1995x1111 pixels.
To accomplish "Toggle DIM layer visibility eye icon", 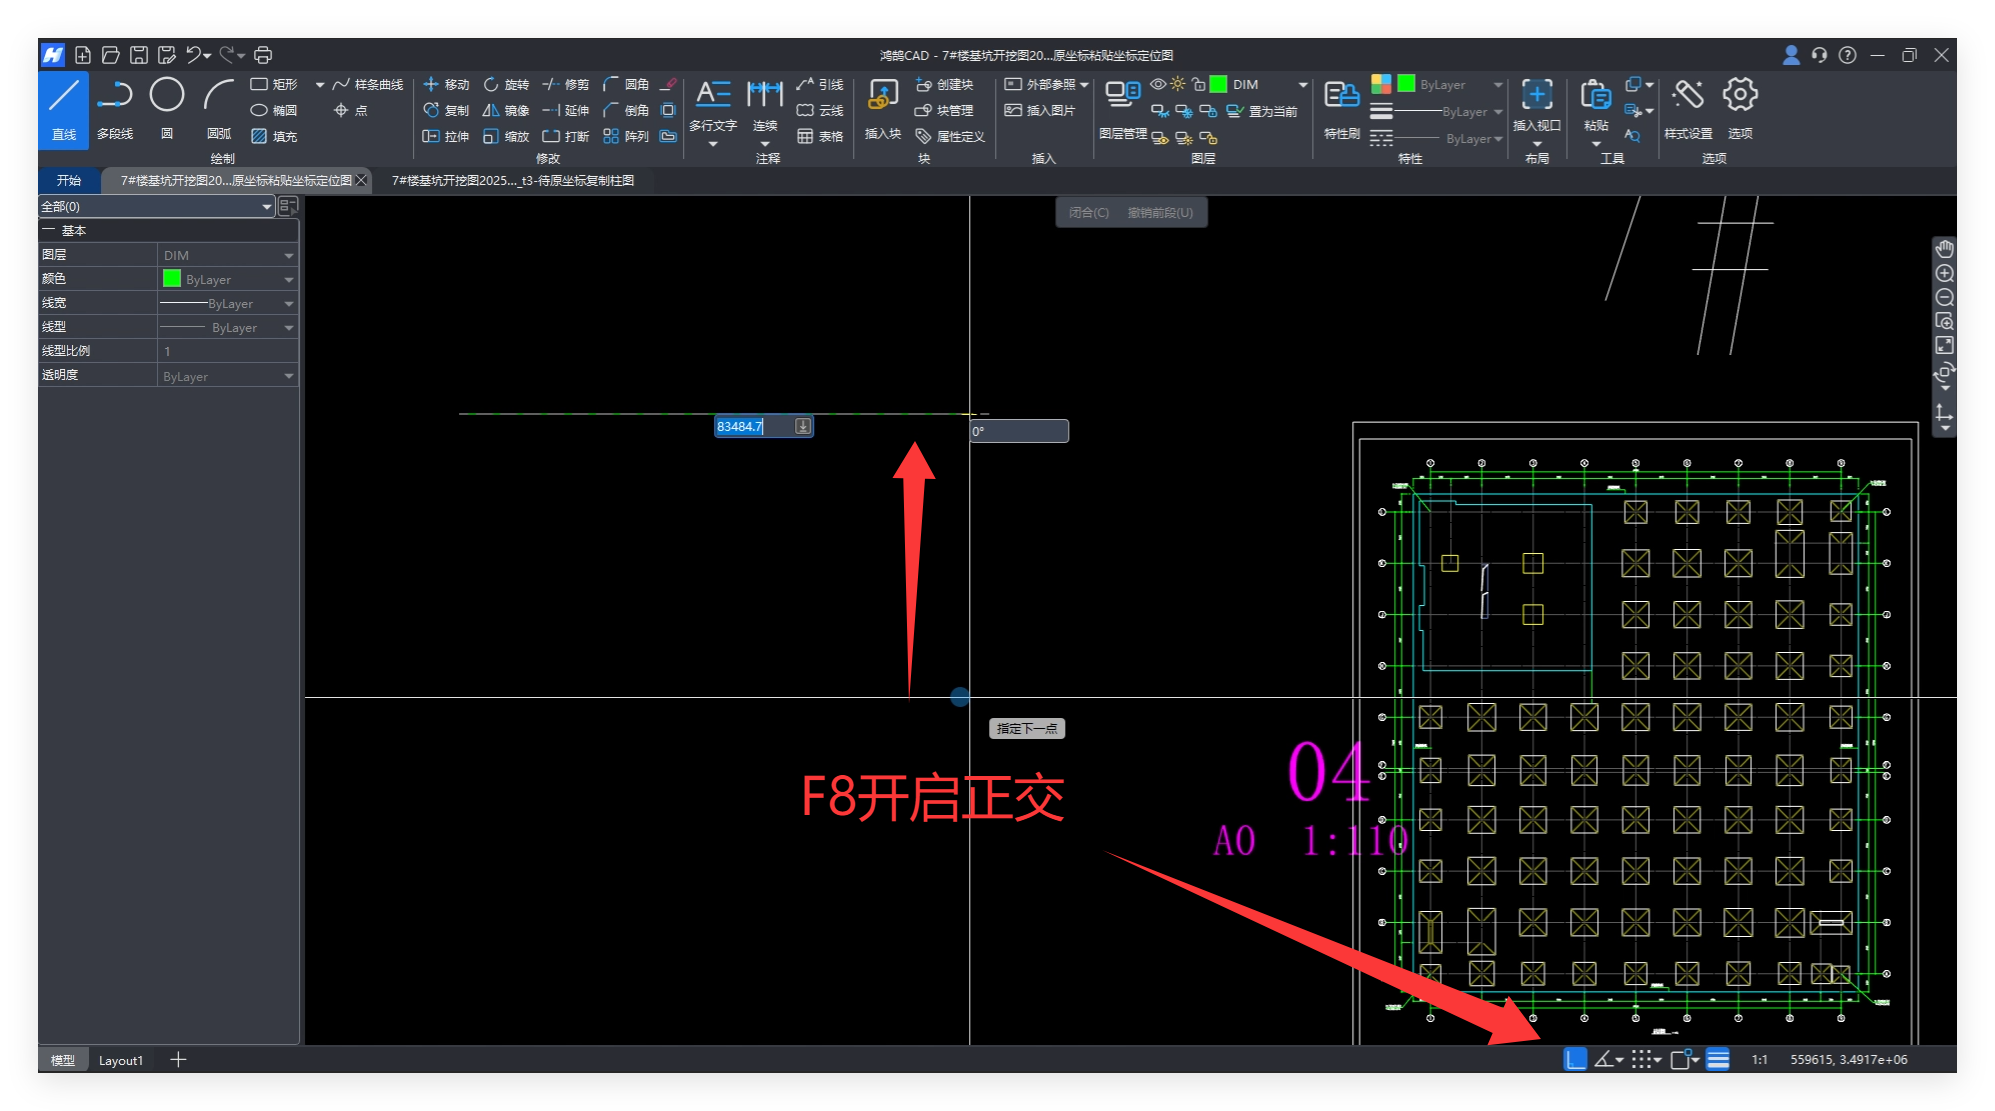I will 1157,85.
